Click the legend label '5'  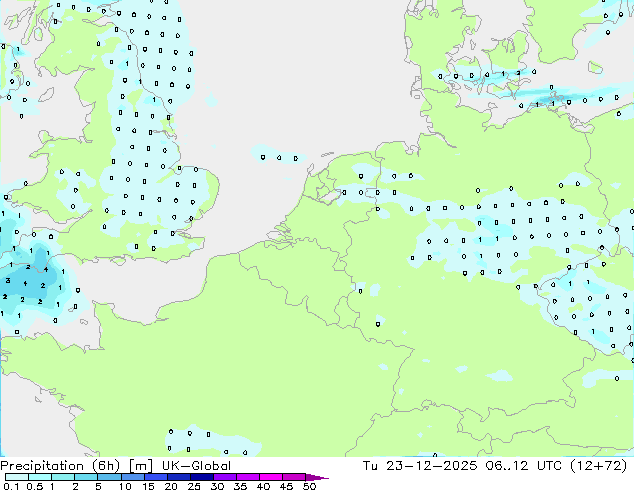[x=98, y=486]
